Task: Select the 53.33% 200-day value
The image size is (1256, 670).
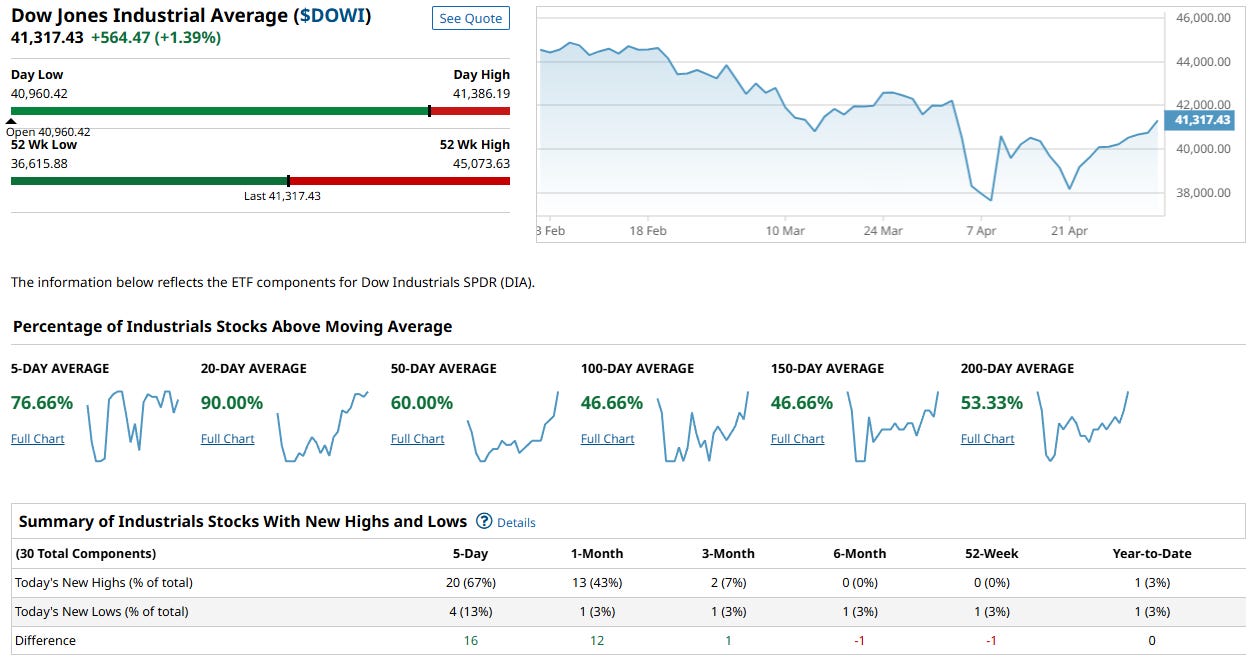Action: pos(992,403)
